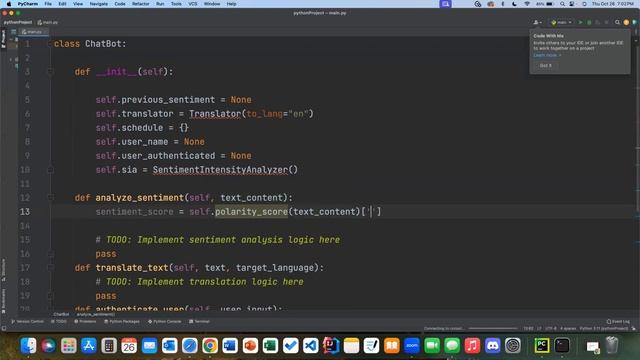Open Discord from the Dock
Image resolution: width=640 pixels, height=360 pixels.
(492, 346)
